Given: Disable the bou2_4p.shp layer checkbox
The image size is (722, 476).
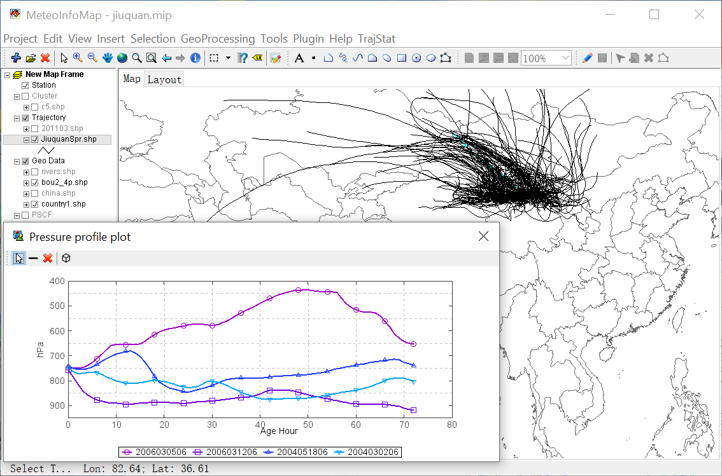Looking at the screenshot, I should coord(35,183).
